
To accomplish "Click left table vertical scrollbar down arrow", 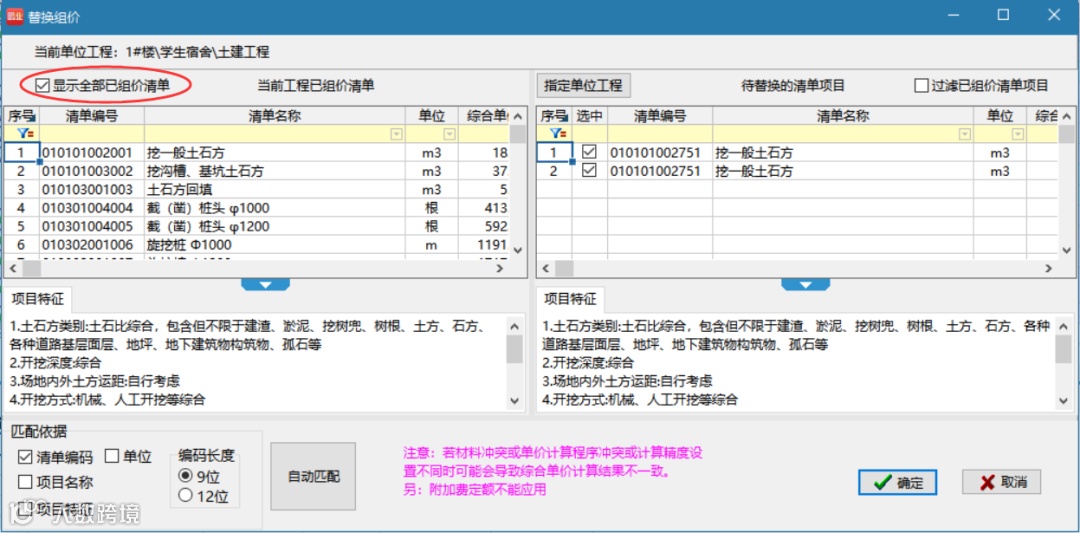I will [x=518, y=250].
